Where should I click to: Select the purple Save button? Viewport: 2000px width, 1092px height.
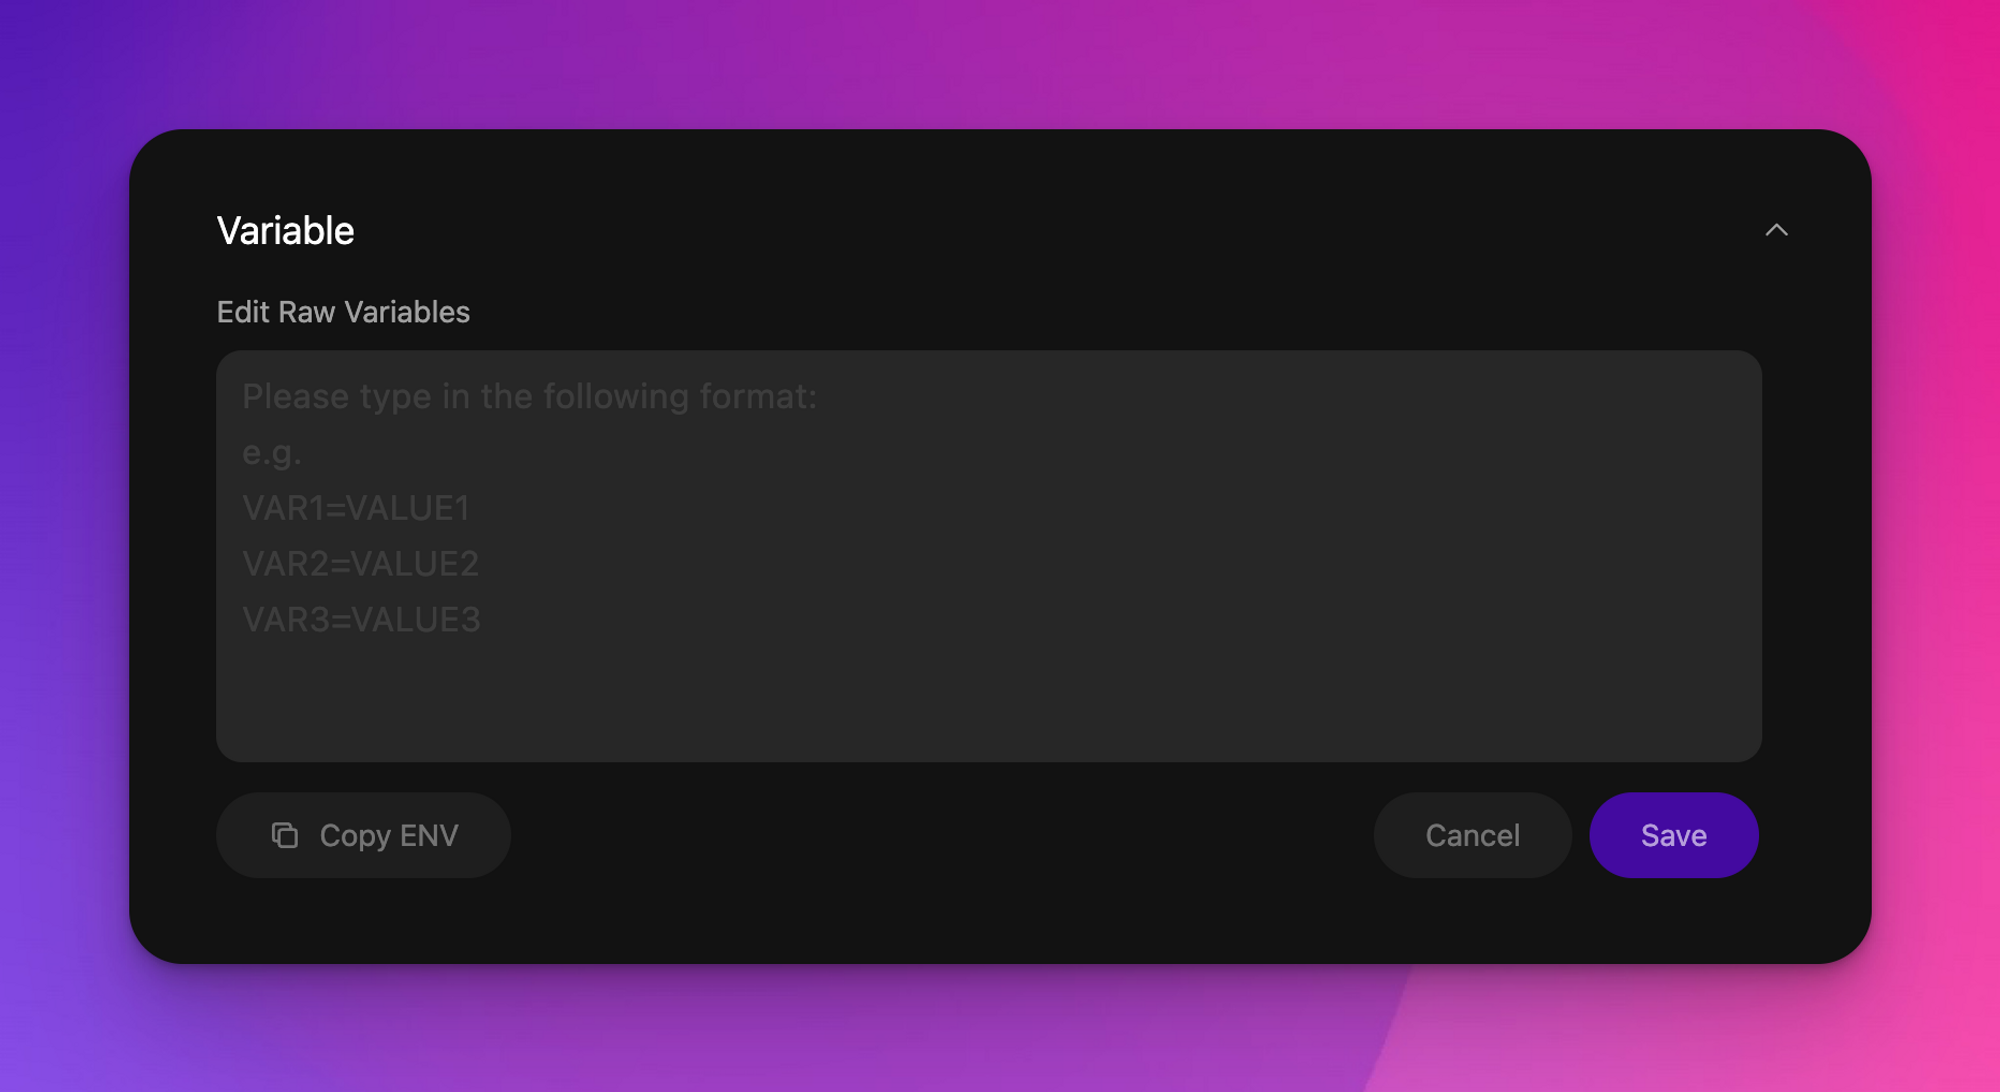1674,835
